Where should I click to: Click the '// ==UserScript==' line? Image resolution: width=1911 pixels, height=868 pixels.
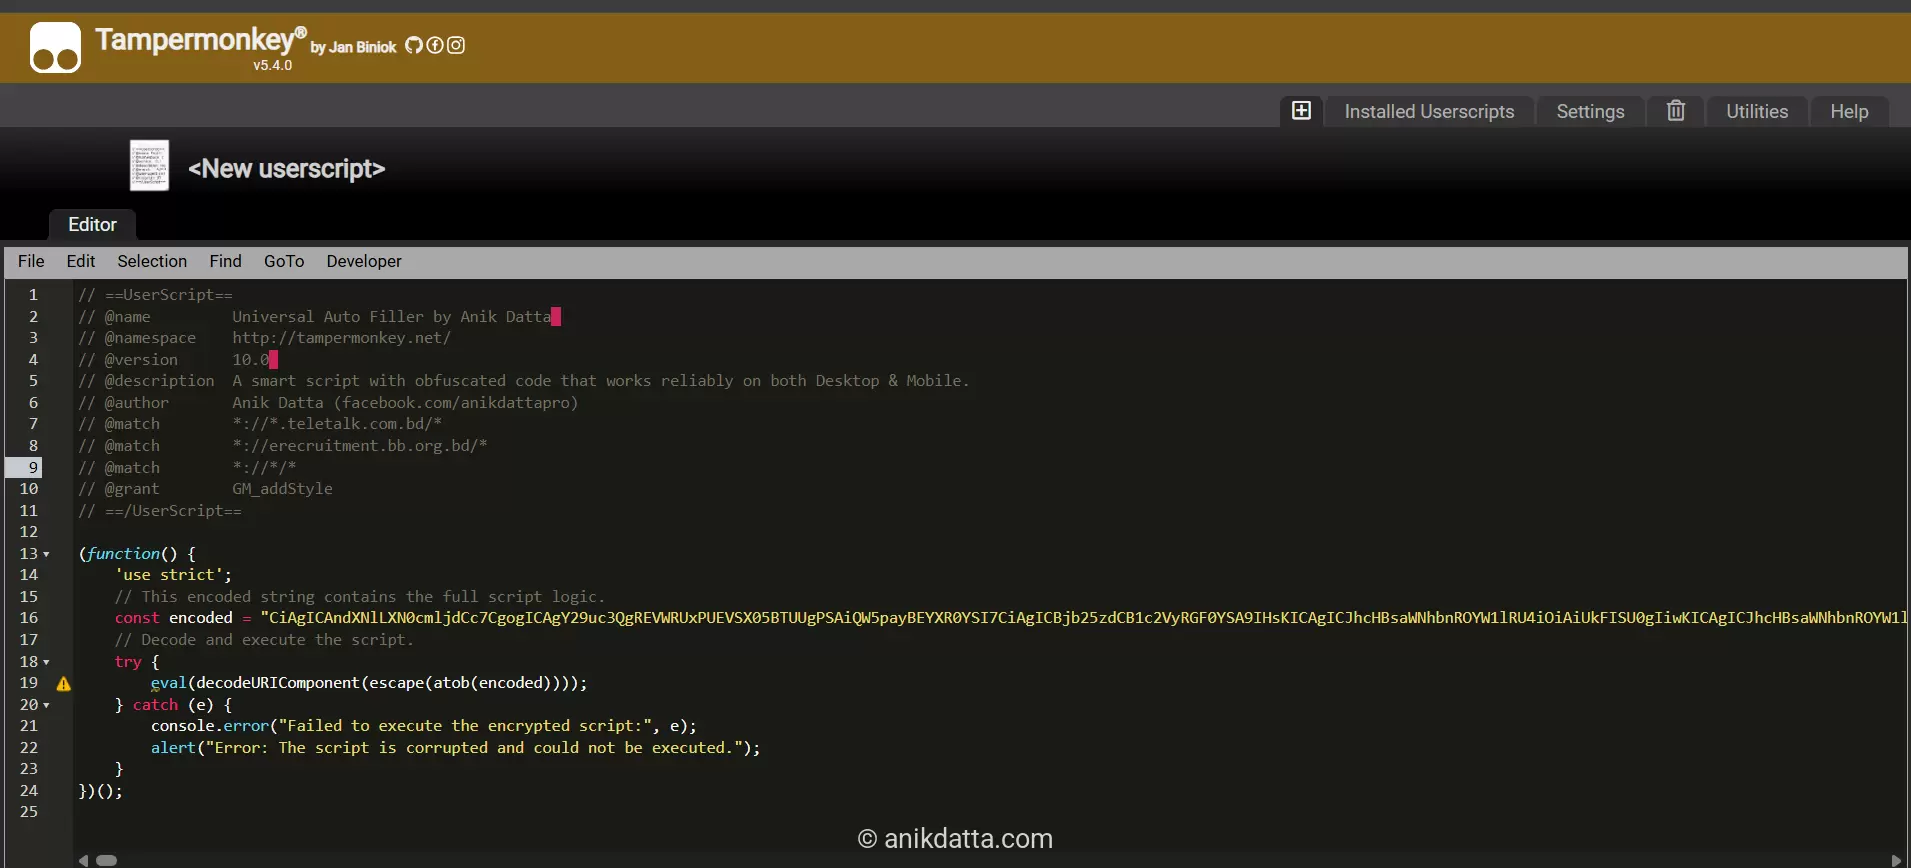point(155,295)
